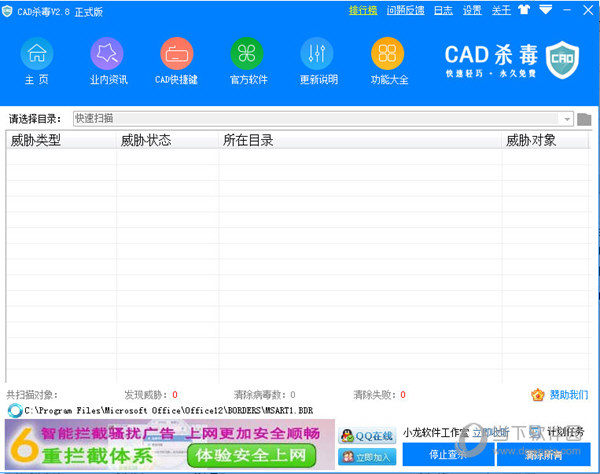Open the 功能大全 all features icon
600x474 pixels.
387,54
